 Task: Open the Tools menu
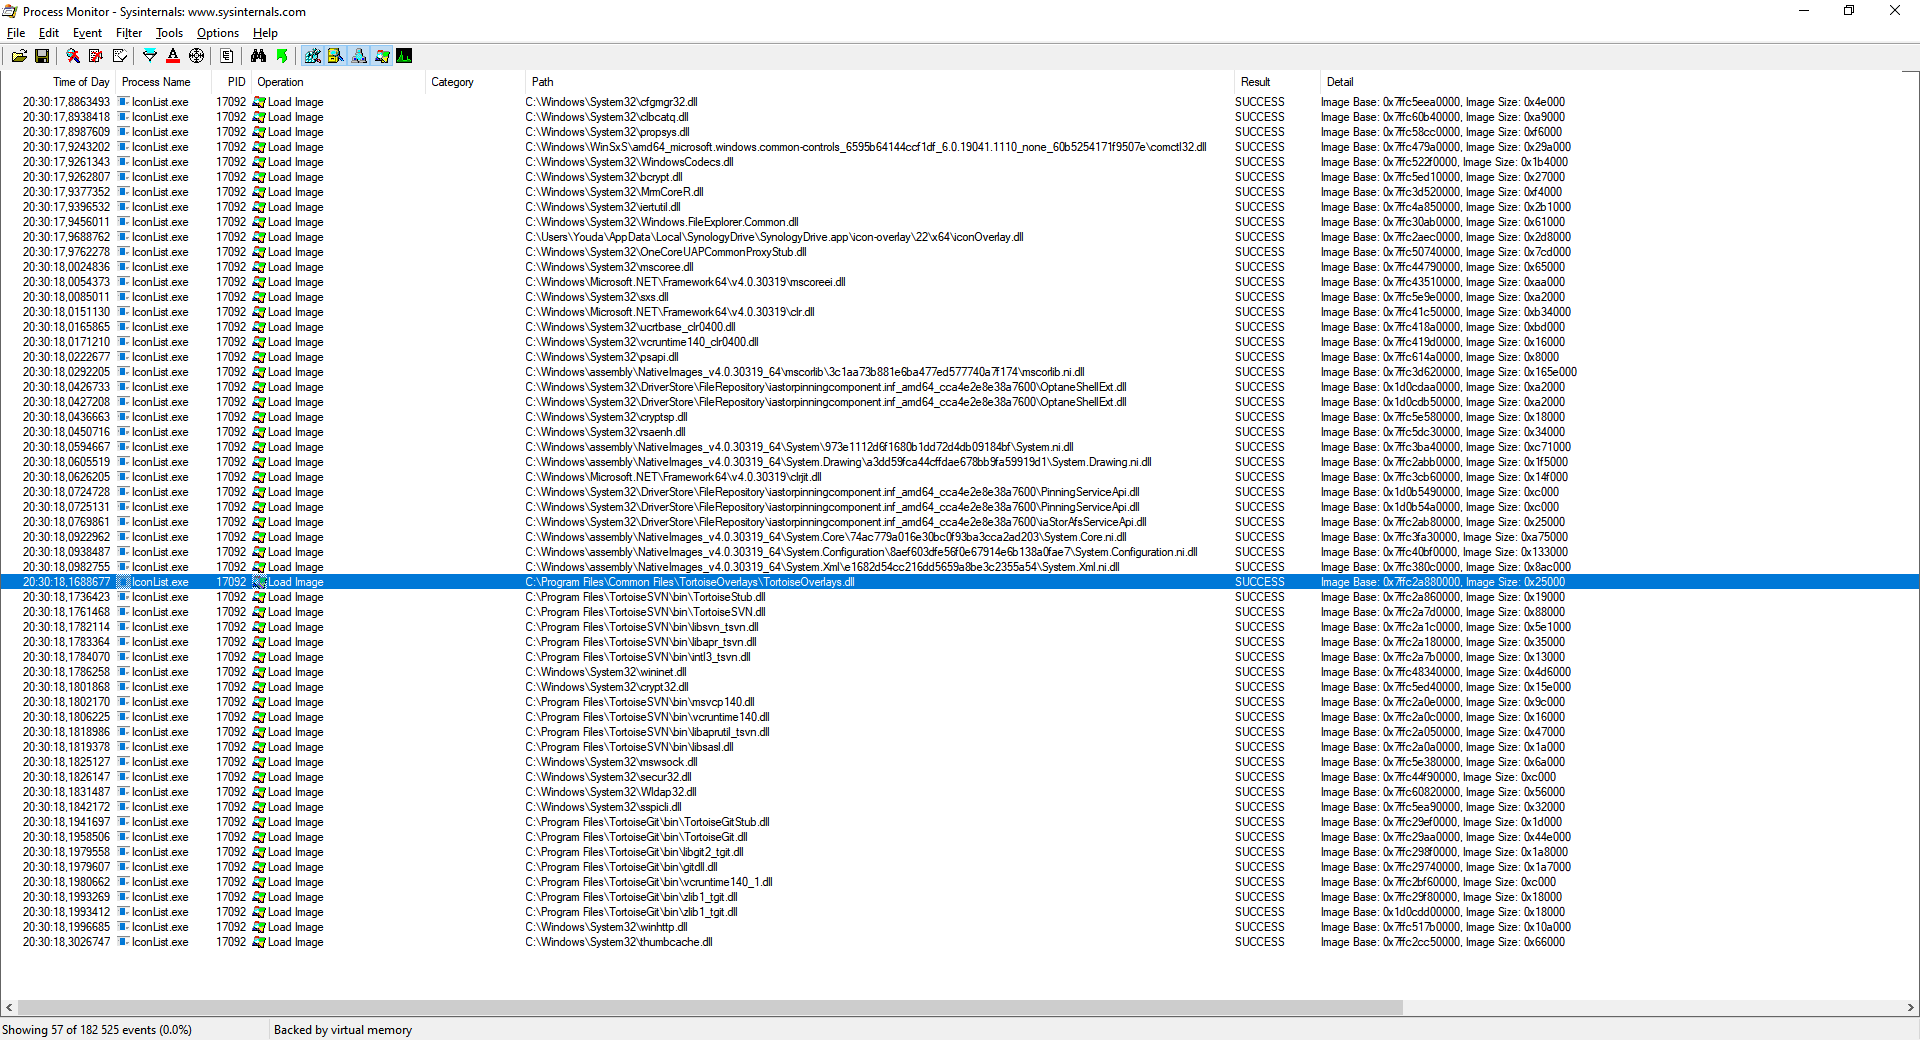click(x=169, y=33)
